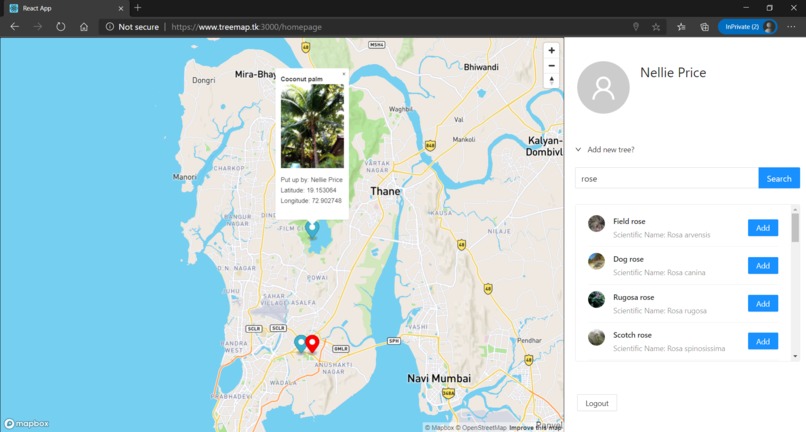
Task: Close the React App tab
Action: pyautogui.click(x=121, y=8)
